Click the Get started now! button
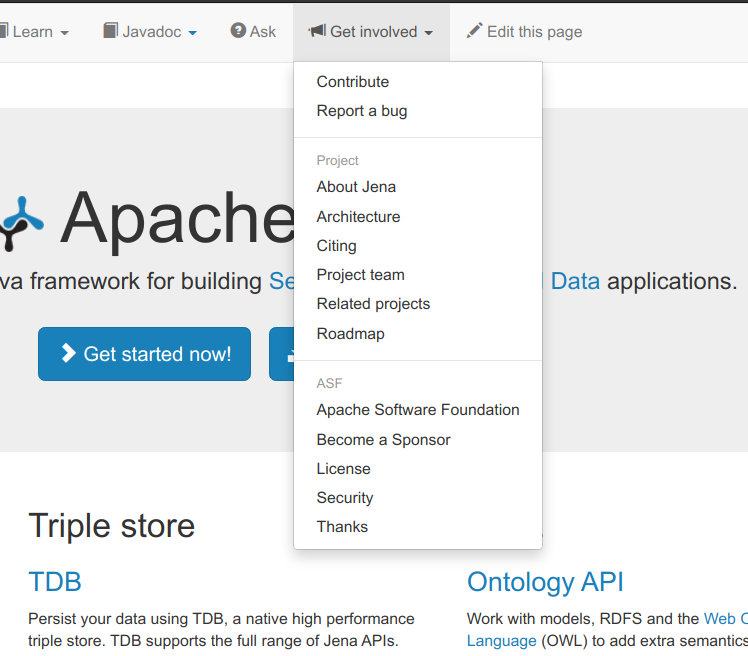Image resolution: width=748 pixels, height=656 pixels. click(145, 354)
